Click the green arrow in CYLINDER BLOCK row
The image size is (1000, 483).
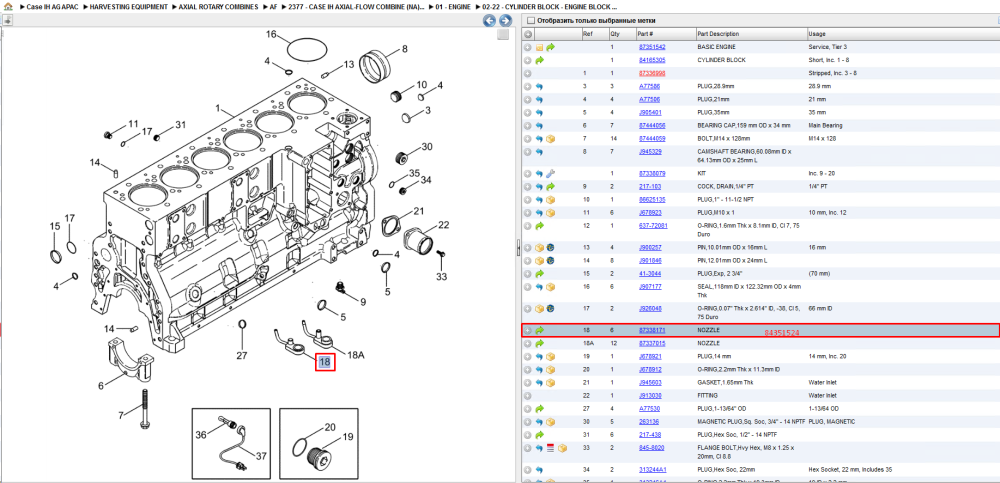(x=540, y=60)
